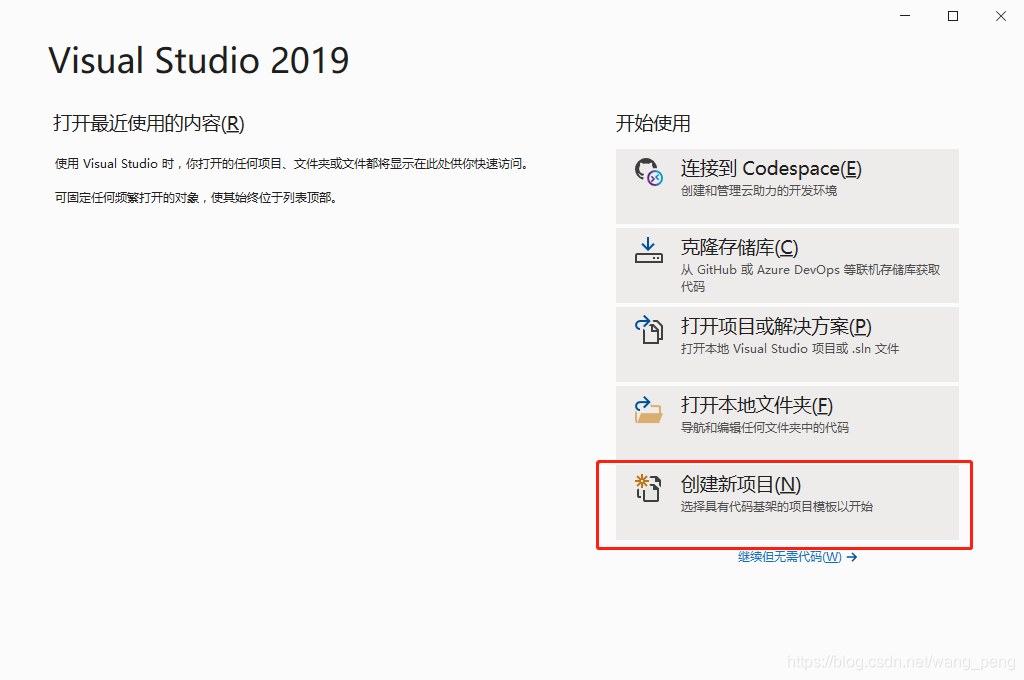The height and width of the screenshot is (680, 1024).
Task: Click the open project or solution icon
Action: 648,330
